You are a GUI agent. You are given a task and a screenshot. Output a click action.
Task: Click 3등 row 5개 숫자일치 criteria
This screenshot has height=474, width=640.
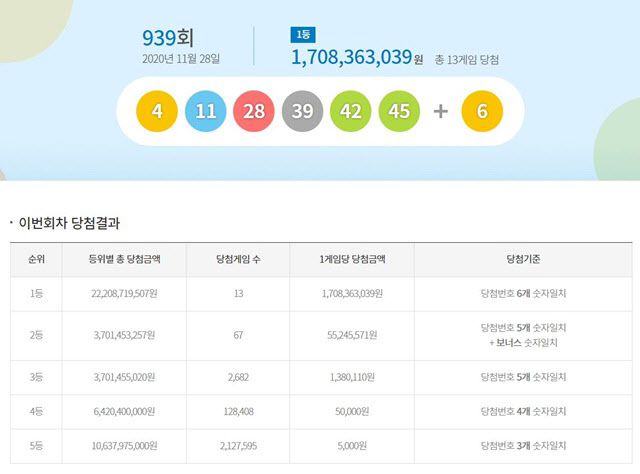[x=523, y=377]
